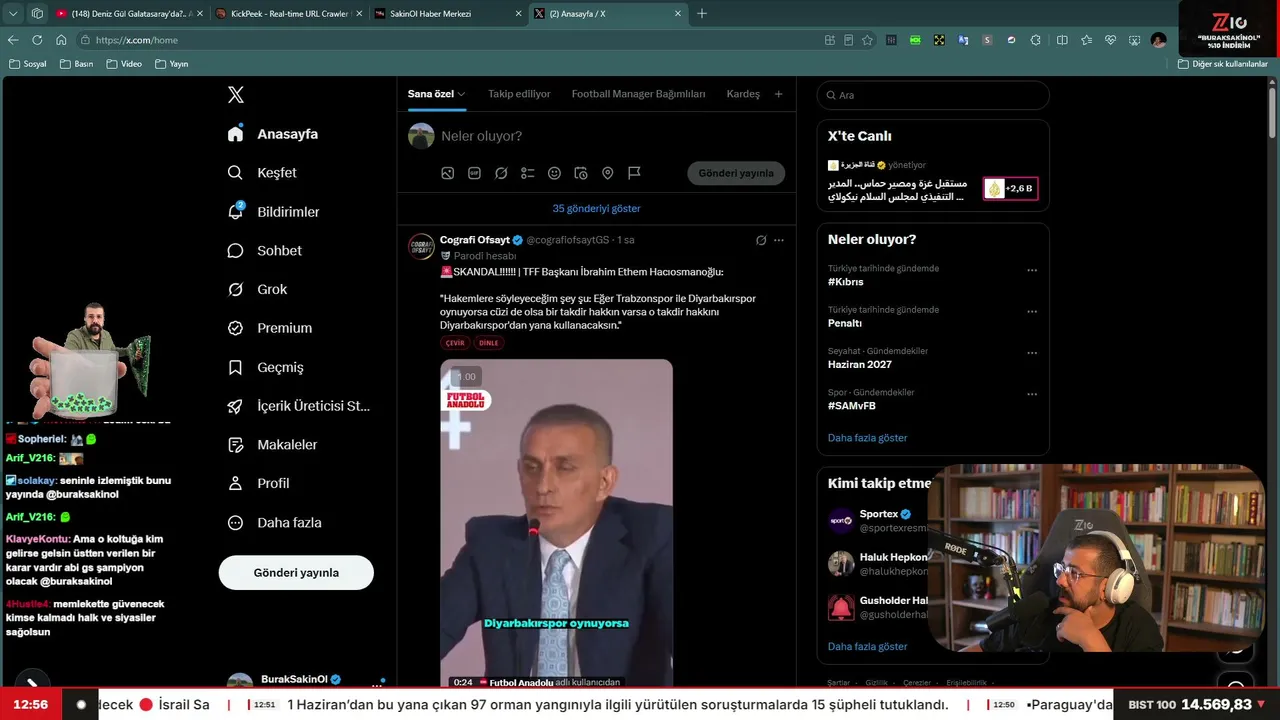Click the Ara search field on X
The height and width of the screenshot is (720, 1280).
933,95
